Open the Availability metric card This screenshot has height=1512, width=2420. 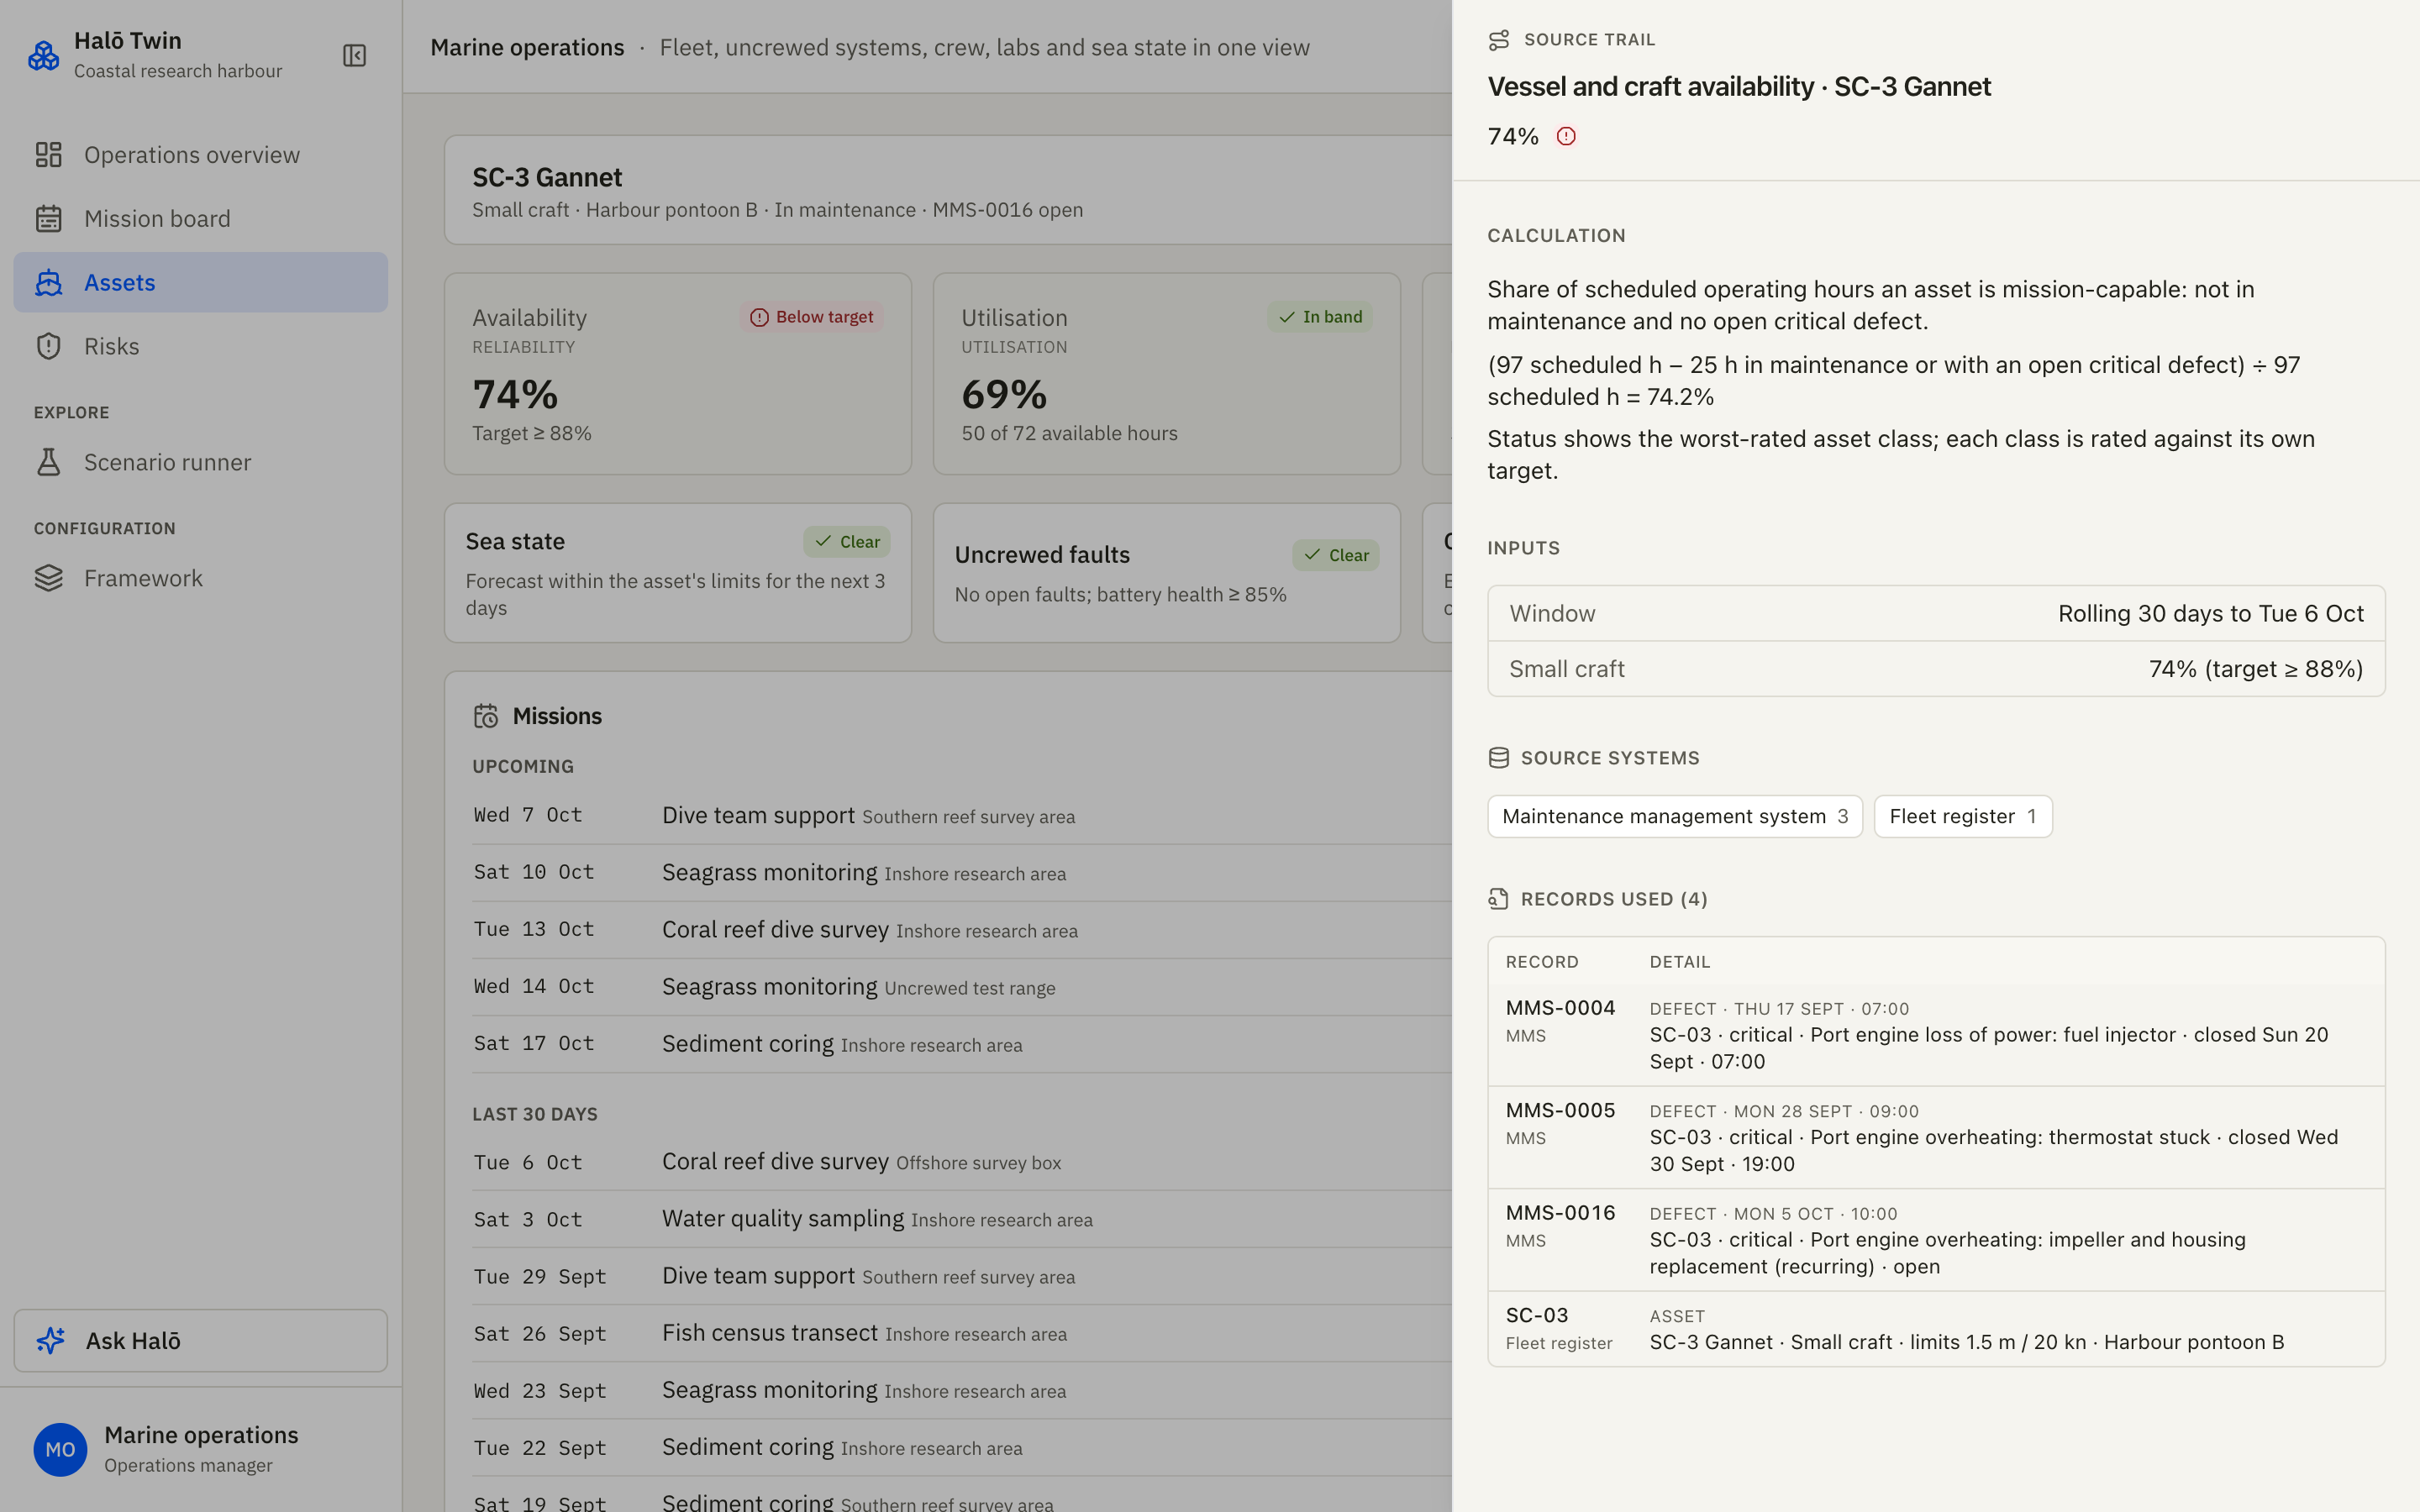point(678,374)
